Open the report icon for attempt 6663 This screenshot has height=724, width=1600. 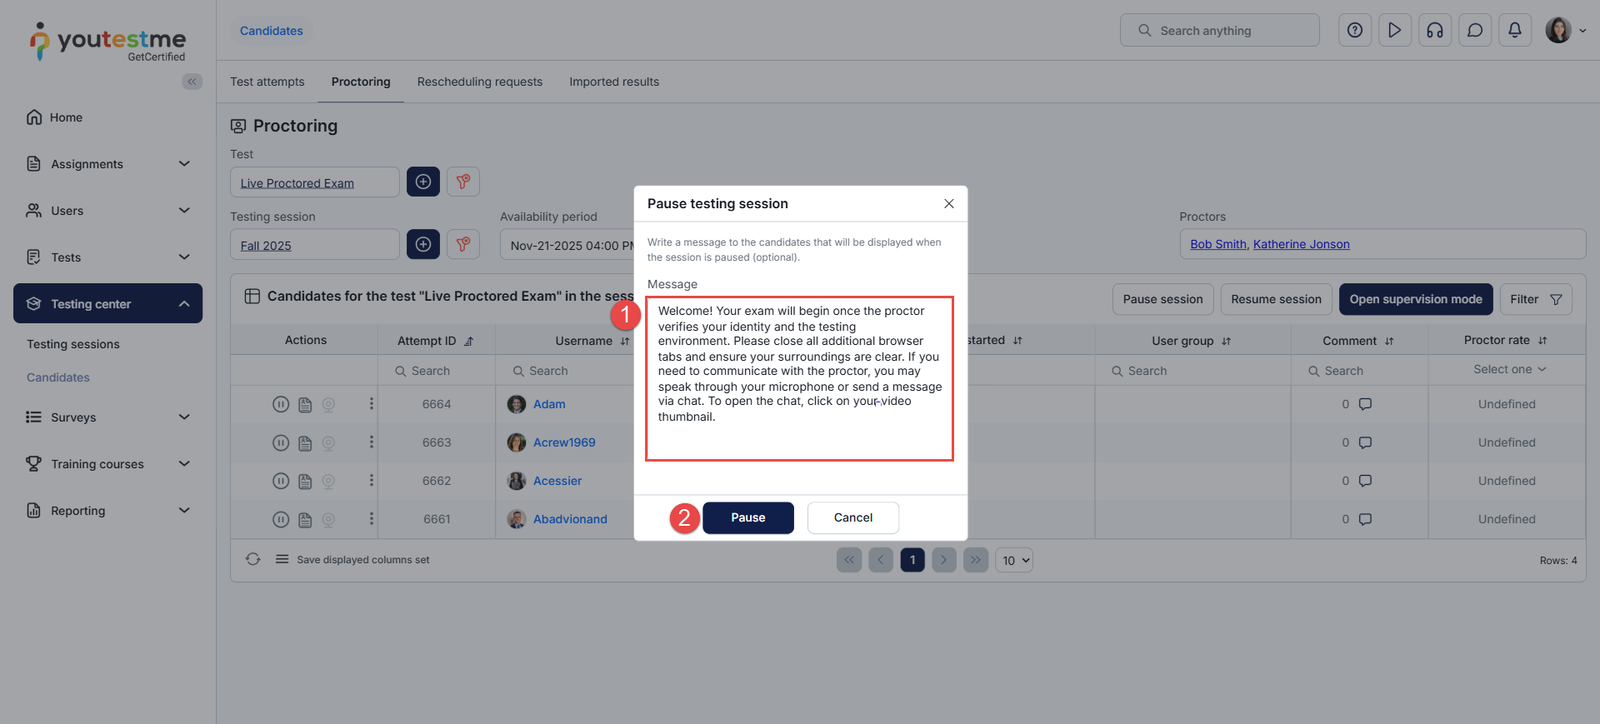(x=305, y=443)
